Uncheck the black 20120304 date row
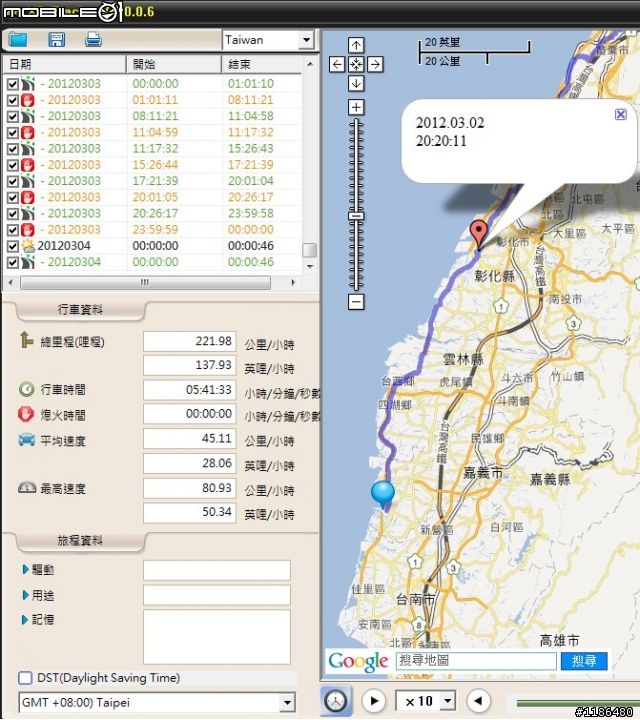The width and height of the screenshot is (640, 720). pyautogui.click(x=13, y=246)
